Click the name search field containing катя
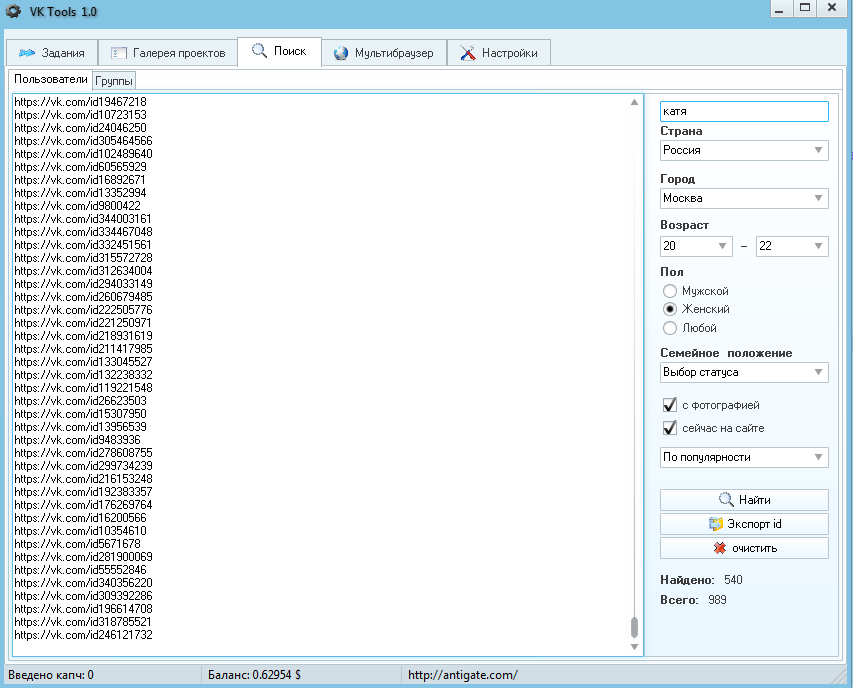 [x=744, y=111]
